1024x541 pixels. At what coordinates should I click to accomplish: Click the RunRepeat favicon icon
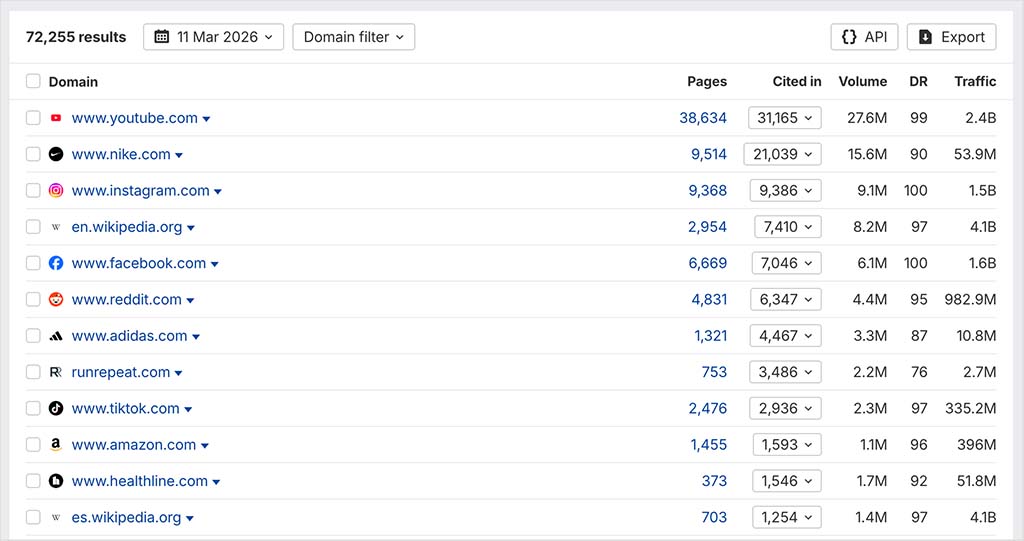pos(56,372)
